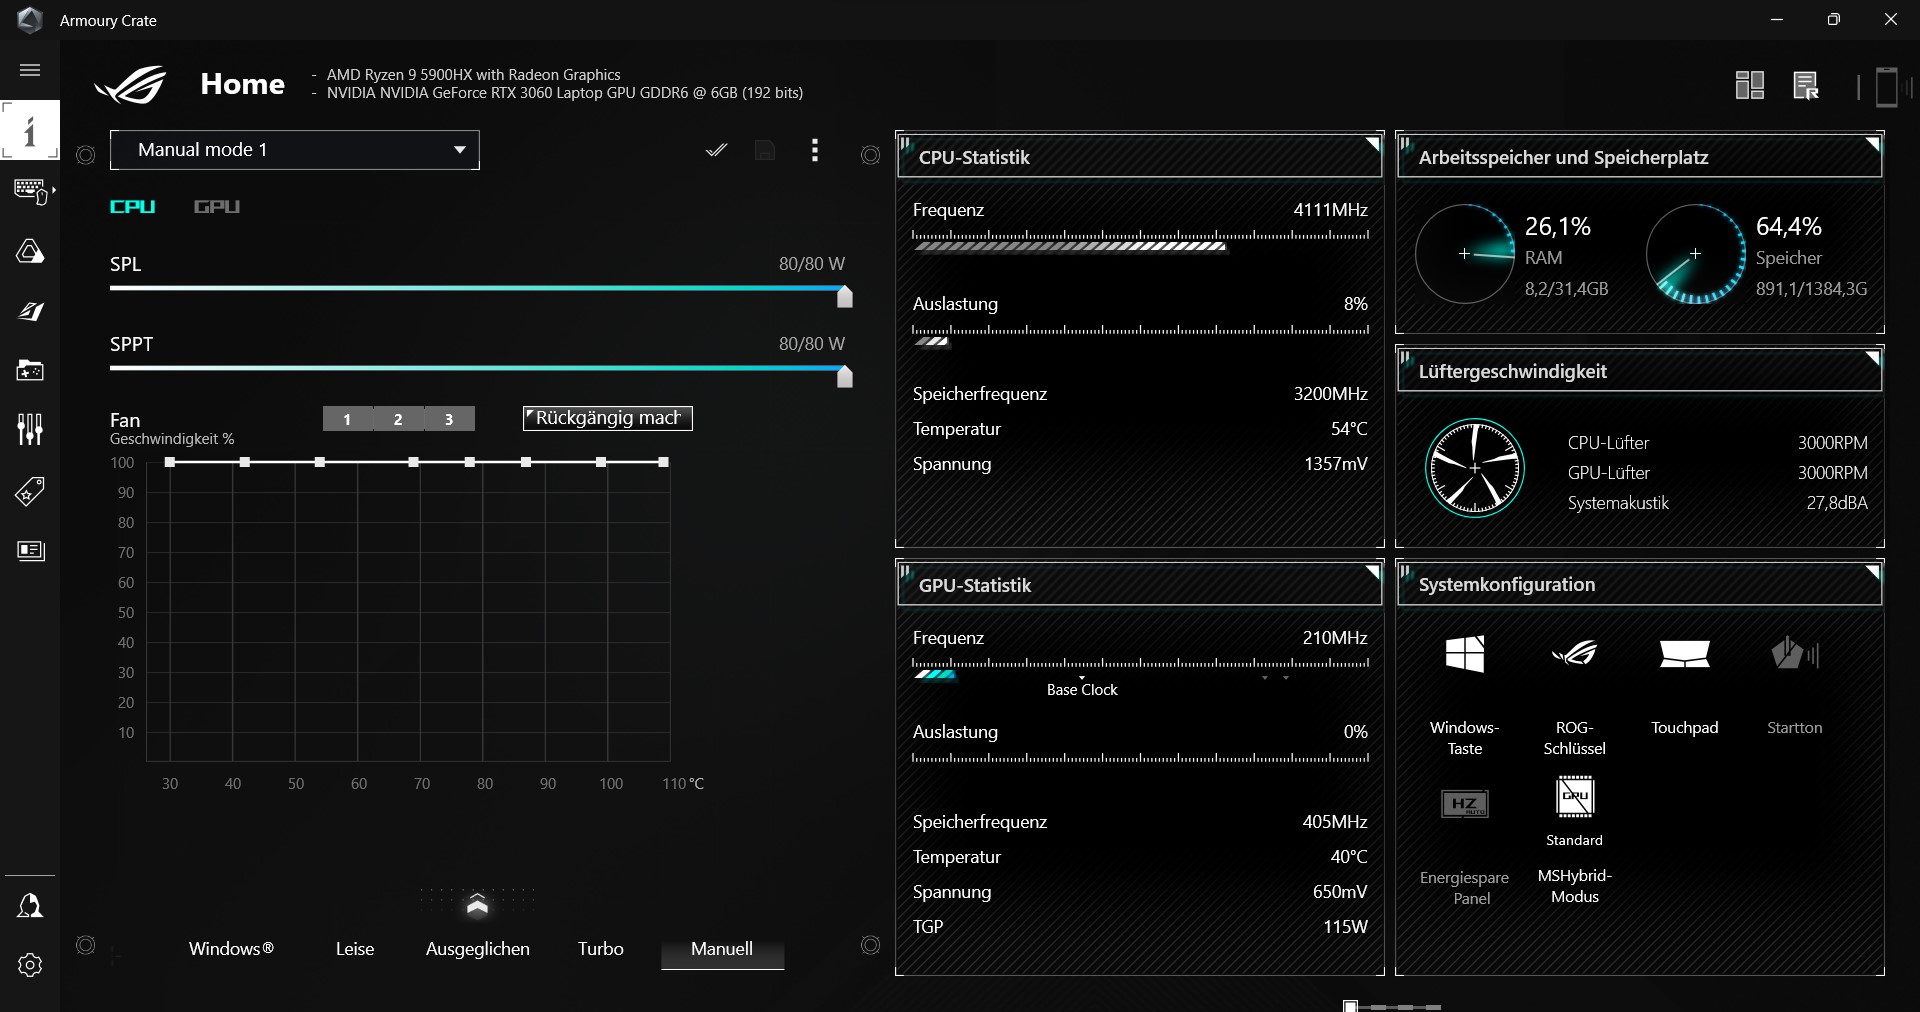
Task: Switch to the GPU tab
Action: click(x=217, y=207)
